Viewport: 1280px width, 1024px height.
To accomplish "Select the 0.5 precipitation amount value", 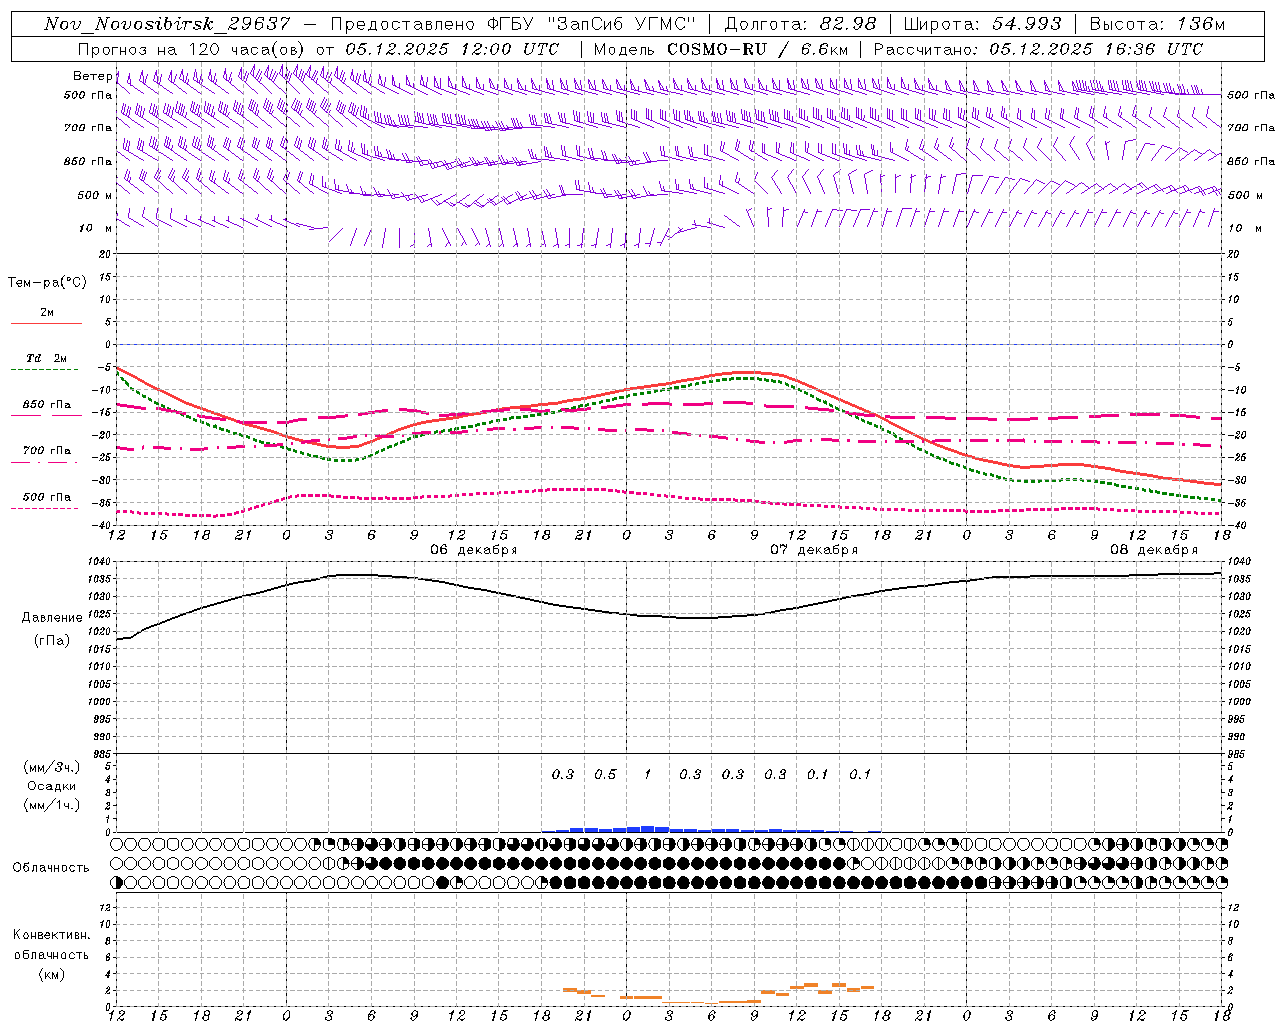I will click(605, 774).
